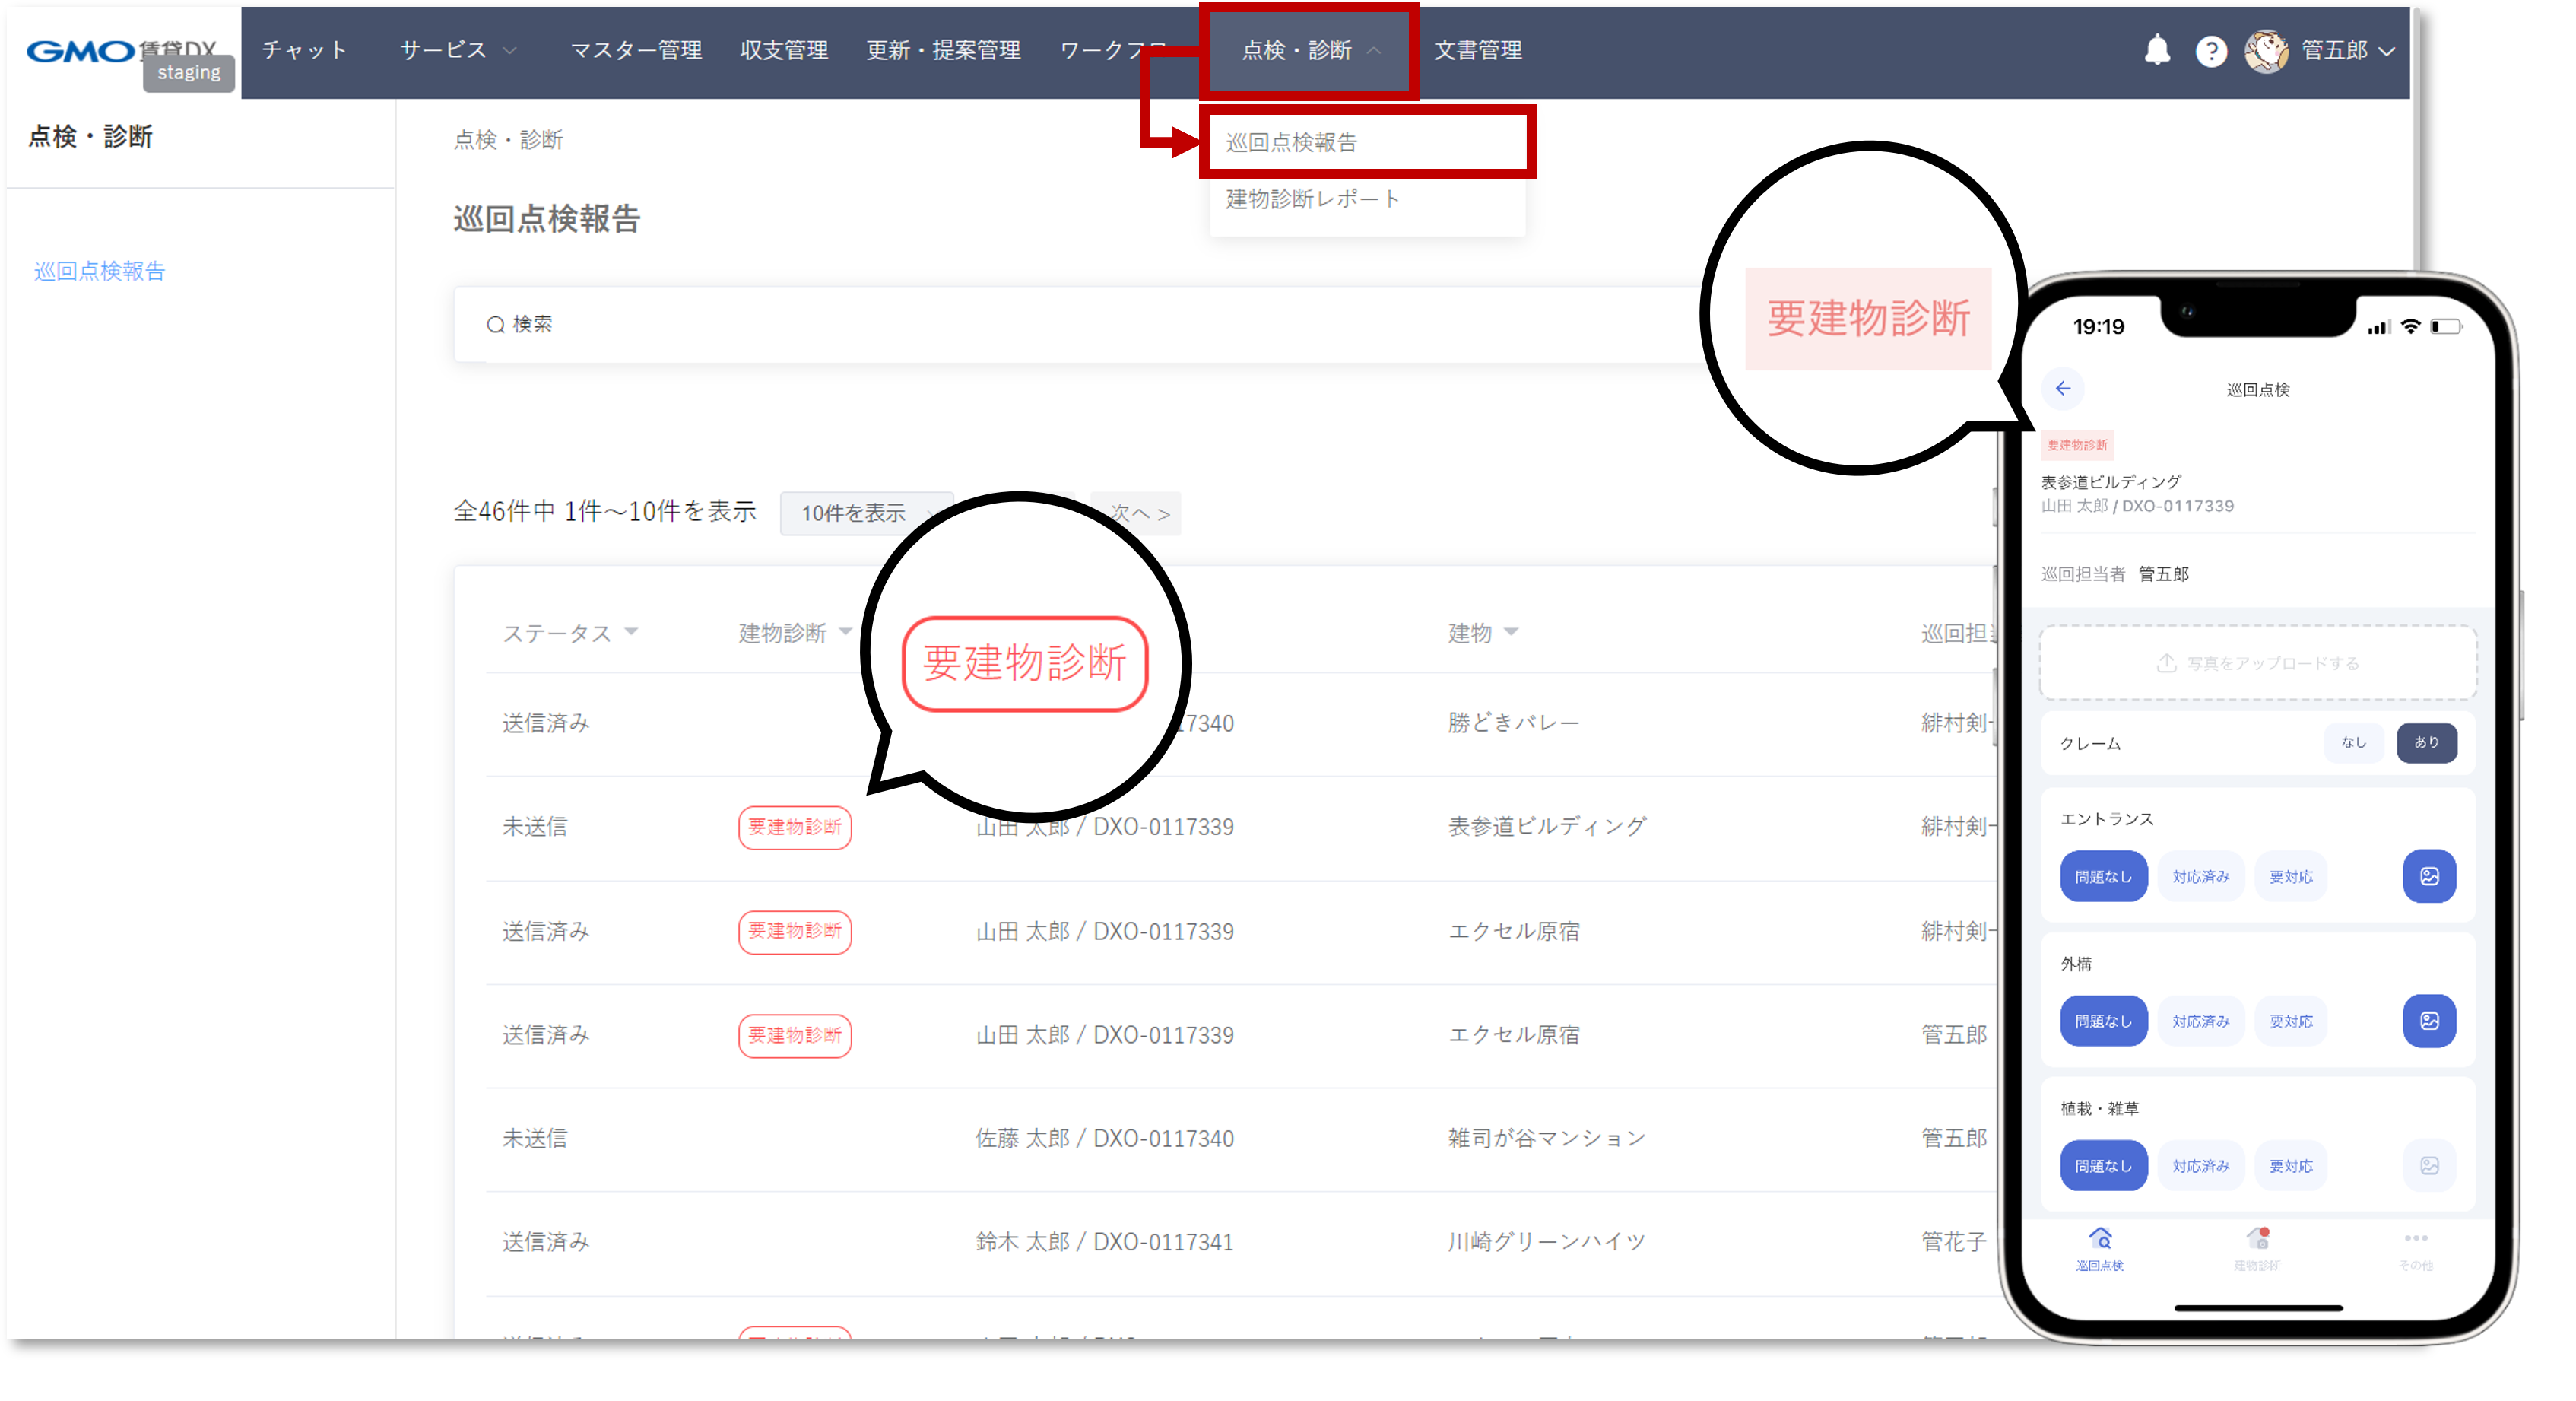The height and width of the screenshot is (1401, 2576).
Task: Click the user avatar image
Action: click(x=2266, y=51)
